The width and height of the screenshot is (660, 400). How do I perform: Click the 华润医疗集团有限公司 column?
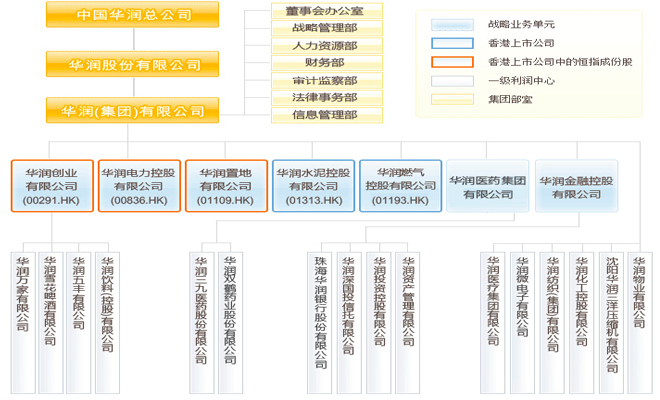[x=493, y=323]
